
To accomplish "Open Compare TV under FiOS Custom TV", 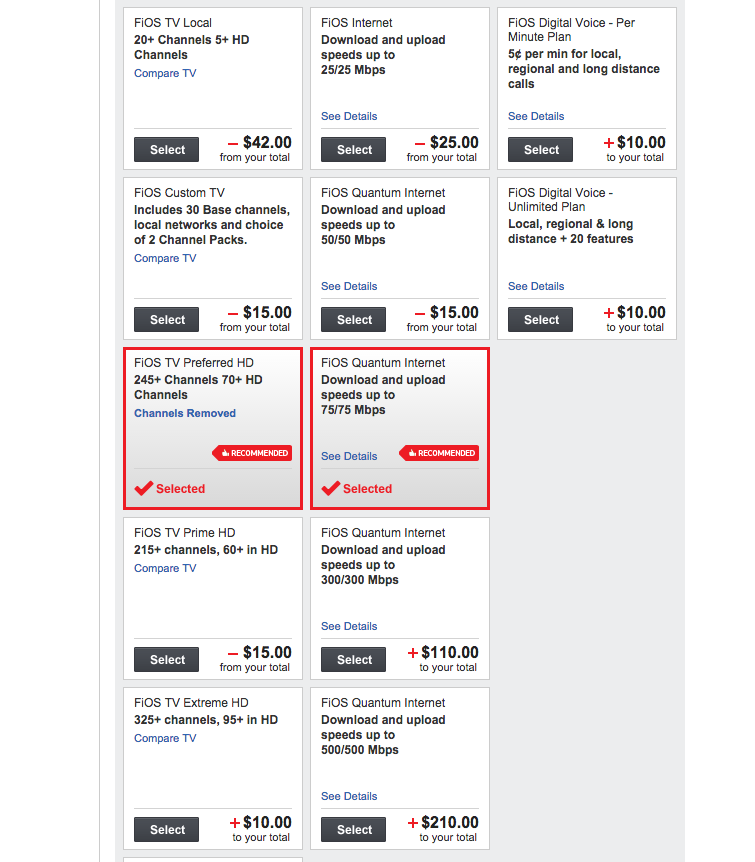I will [165, 258].
